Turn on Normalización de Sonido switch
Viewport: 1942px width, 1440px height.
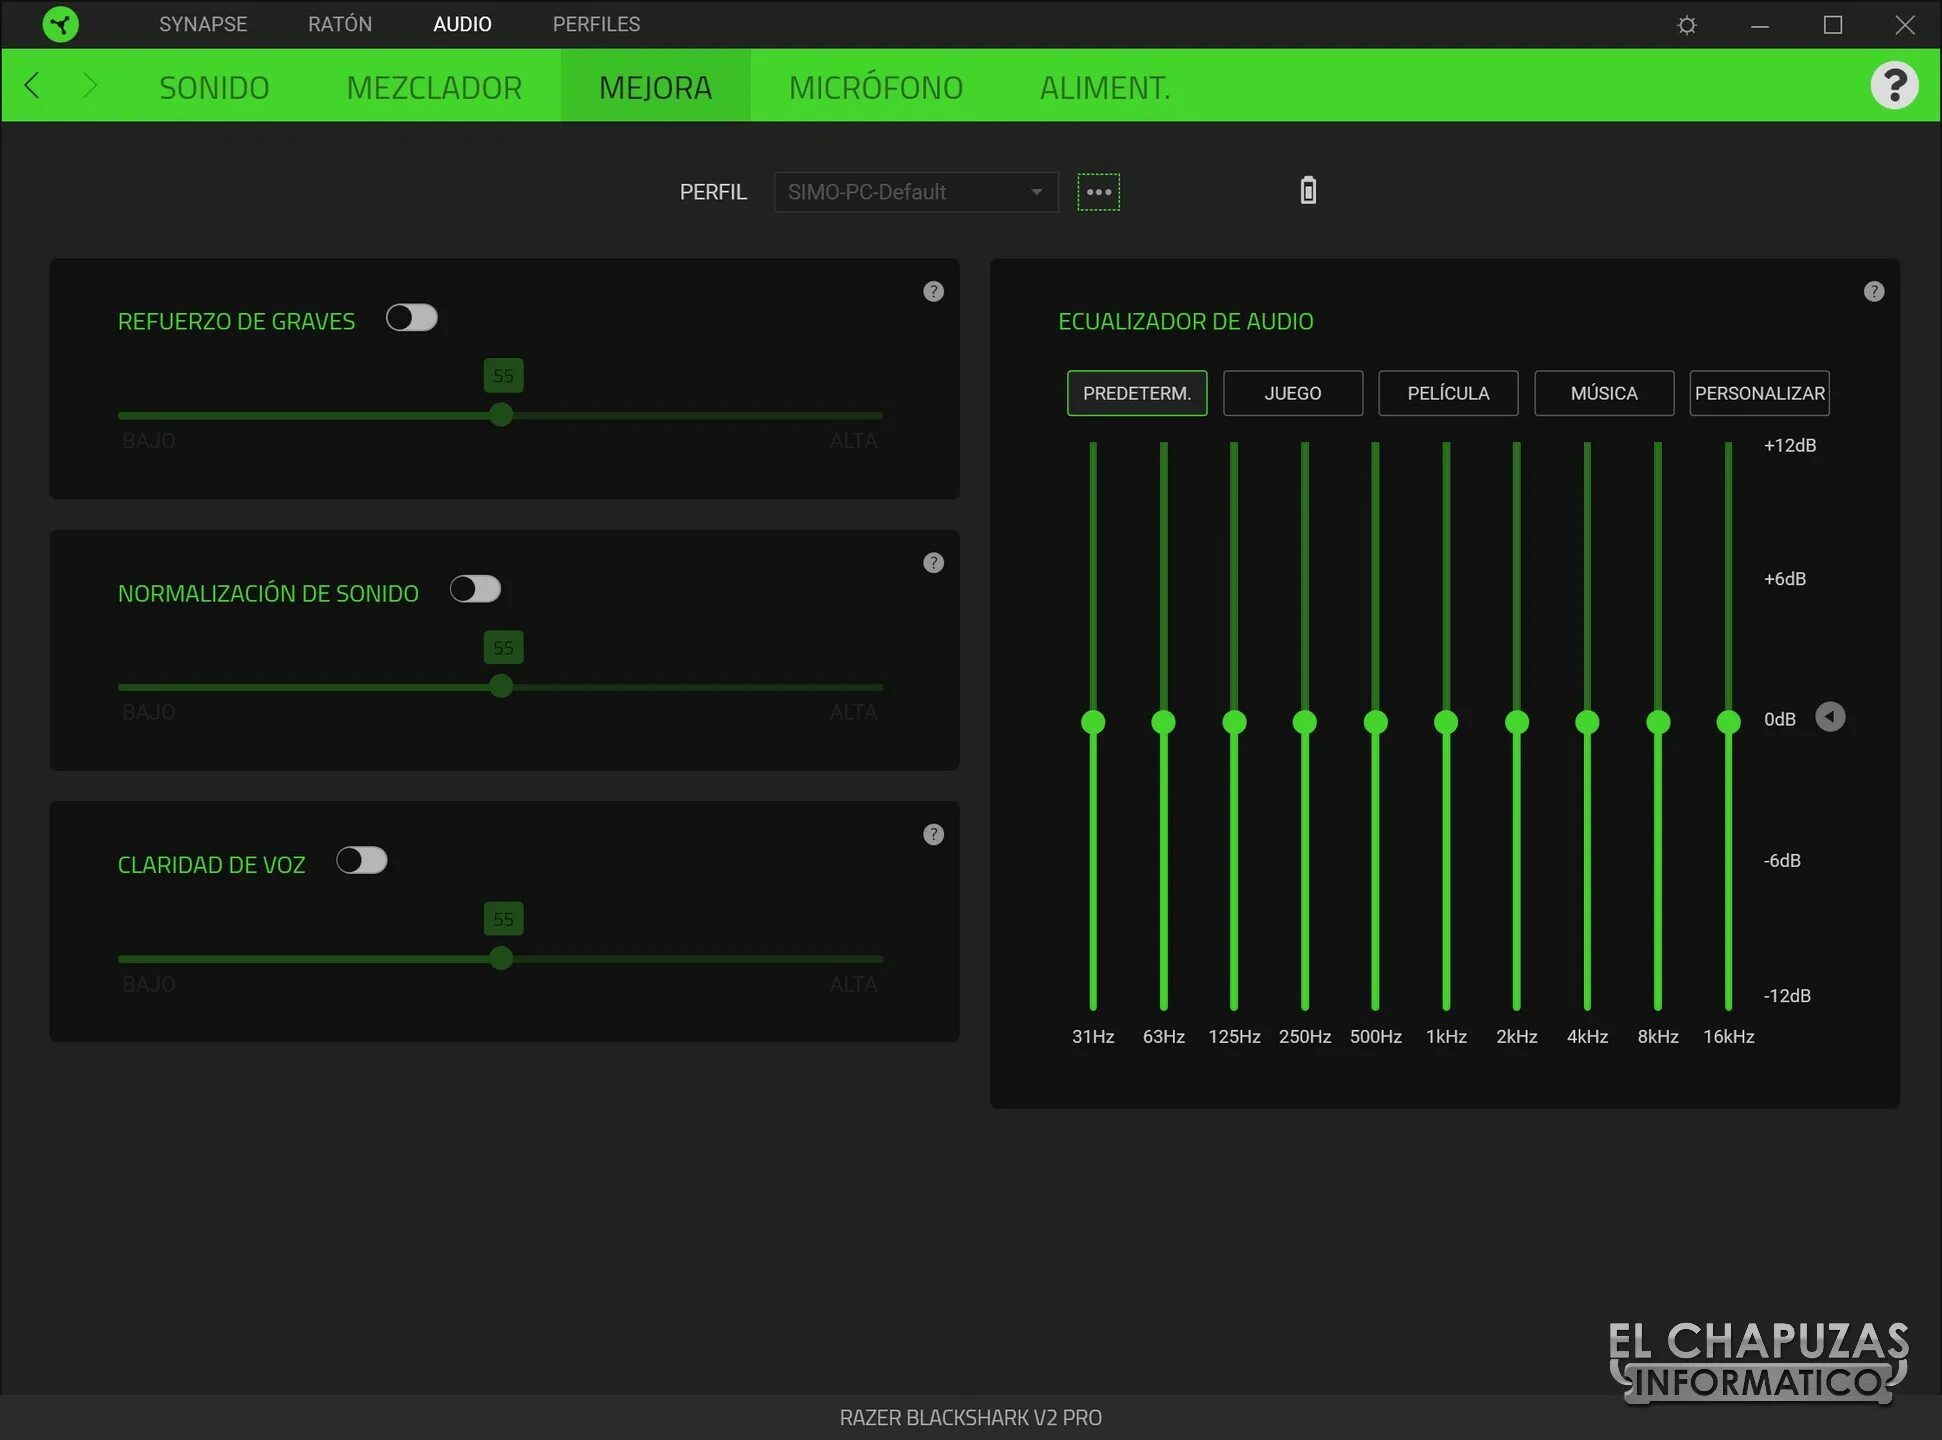[x=475, y=589]
